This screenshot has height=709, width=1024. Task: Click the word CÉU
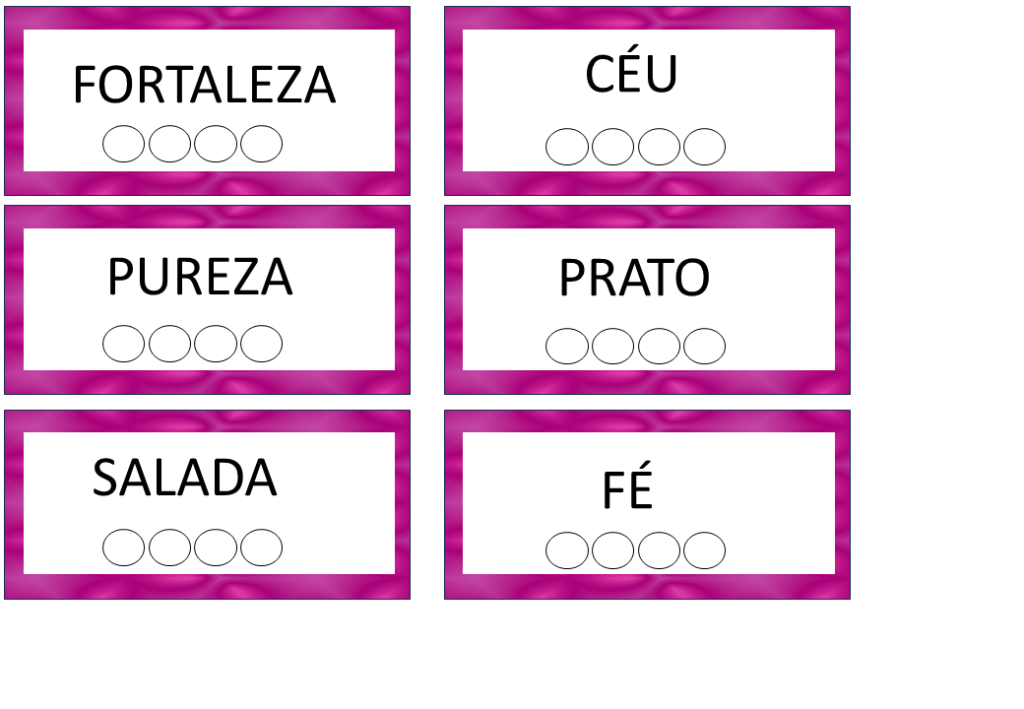631,75
